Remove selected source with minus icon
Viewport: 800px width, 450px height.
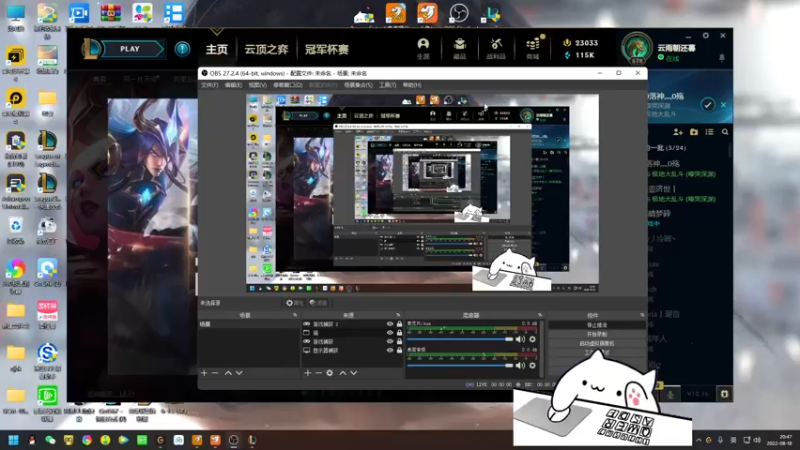click(x=318, y=373)
